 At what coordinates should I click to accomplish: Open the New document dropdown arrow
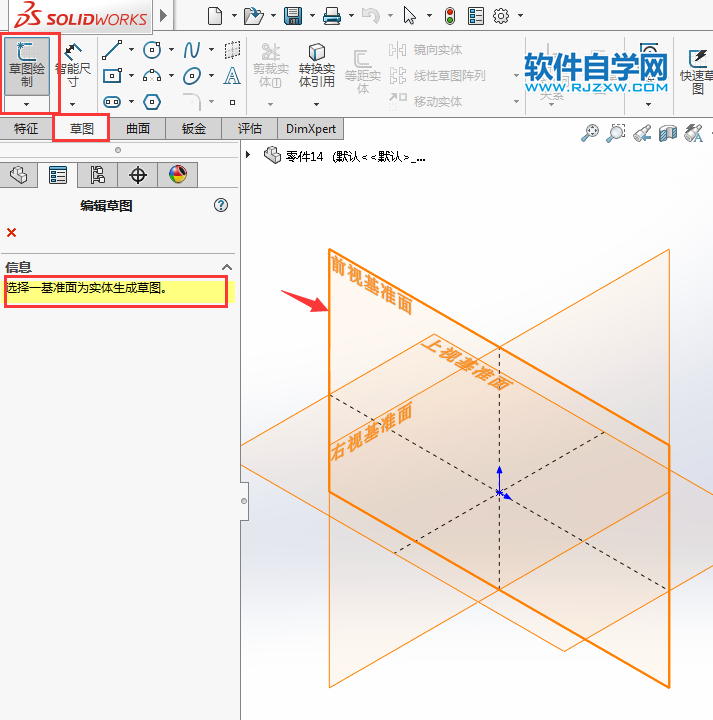[234, 16]
